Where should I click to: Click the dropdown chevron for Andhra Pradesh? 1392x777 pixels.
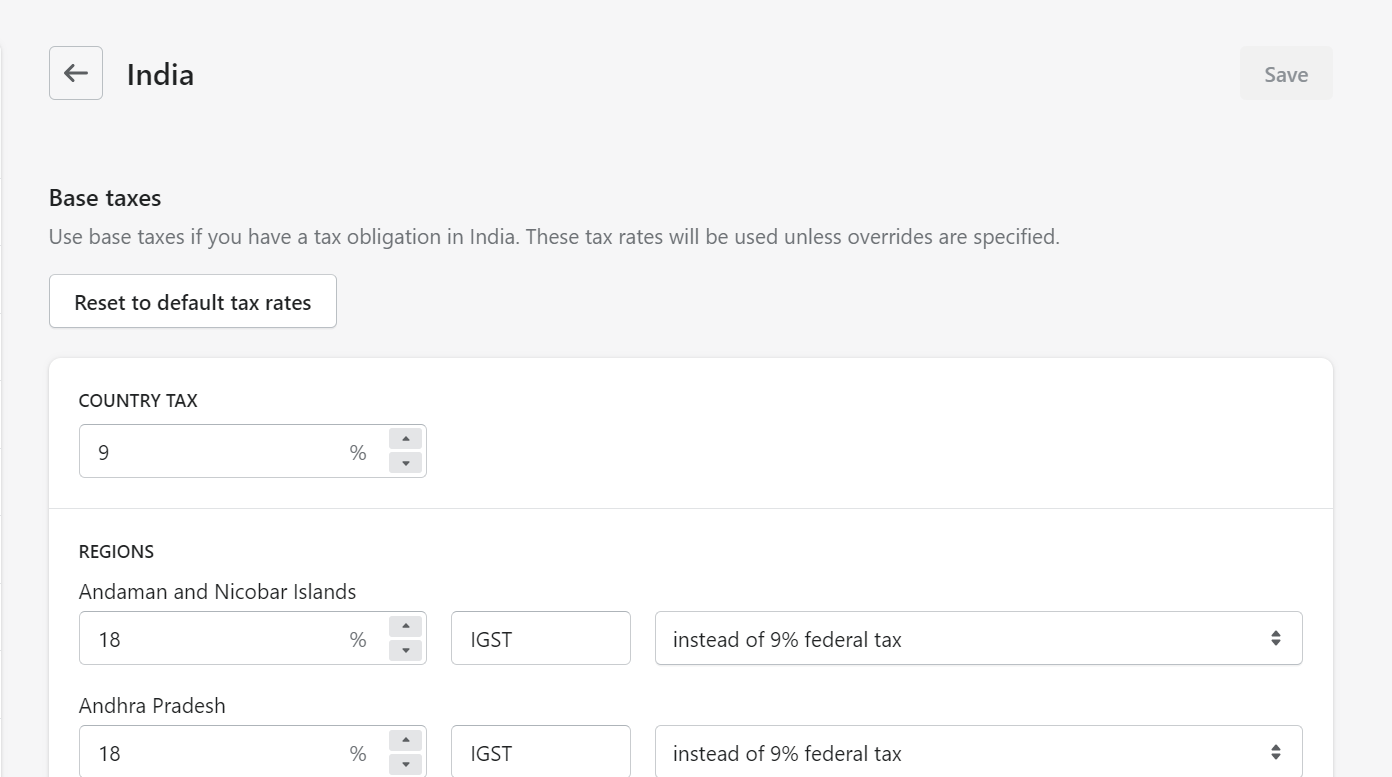click(x=1275, y=752)
